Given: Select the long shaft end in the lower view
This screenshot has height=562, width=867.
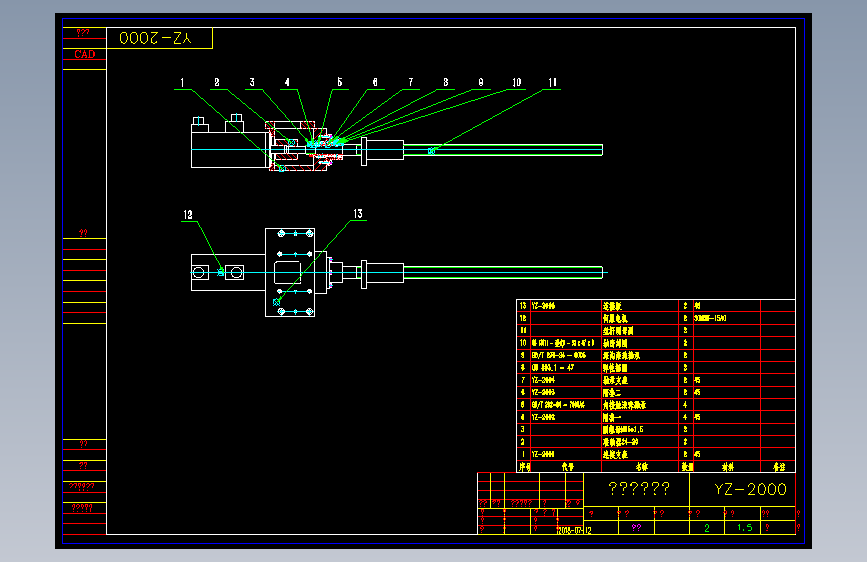Looking at the screenshot, I should [503, 272].
